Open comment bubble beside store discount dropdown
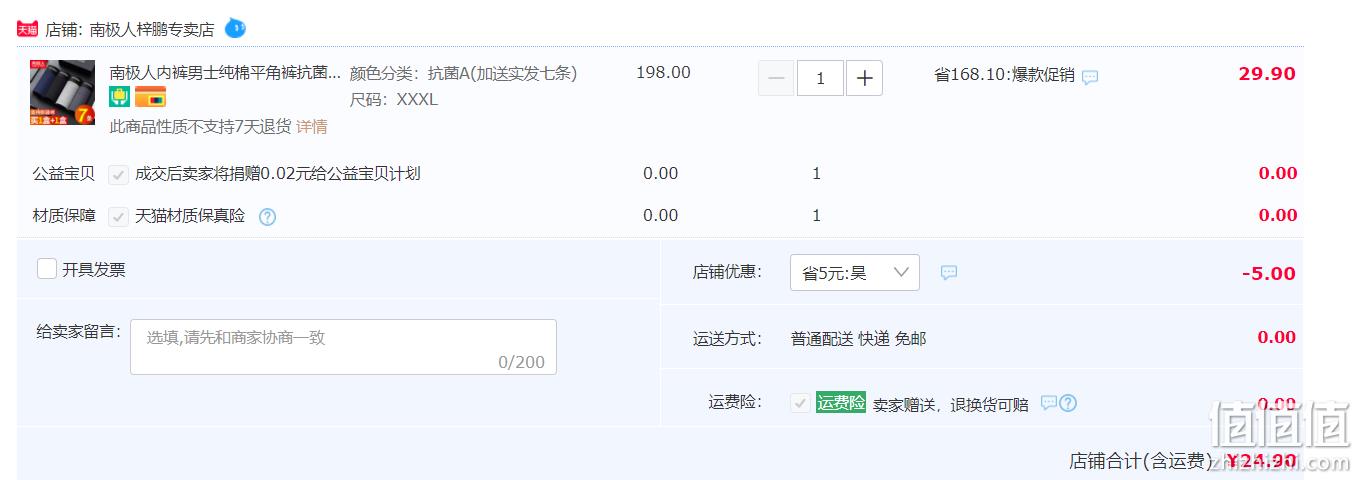 [x=949, y=272]
